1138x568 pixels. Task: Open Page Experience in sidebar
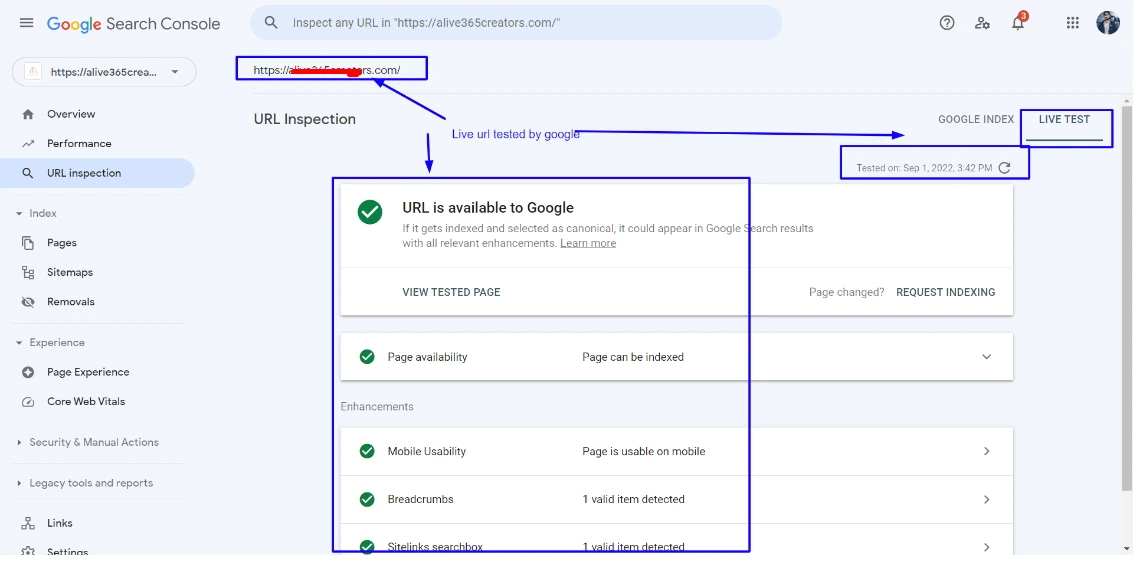click(88, 372)
